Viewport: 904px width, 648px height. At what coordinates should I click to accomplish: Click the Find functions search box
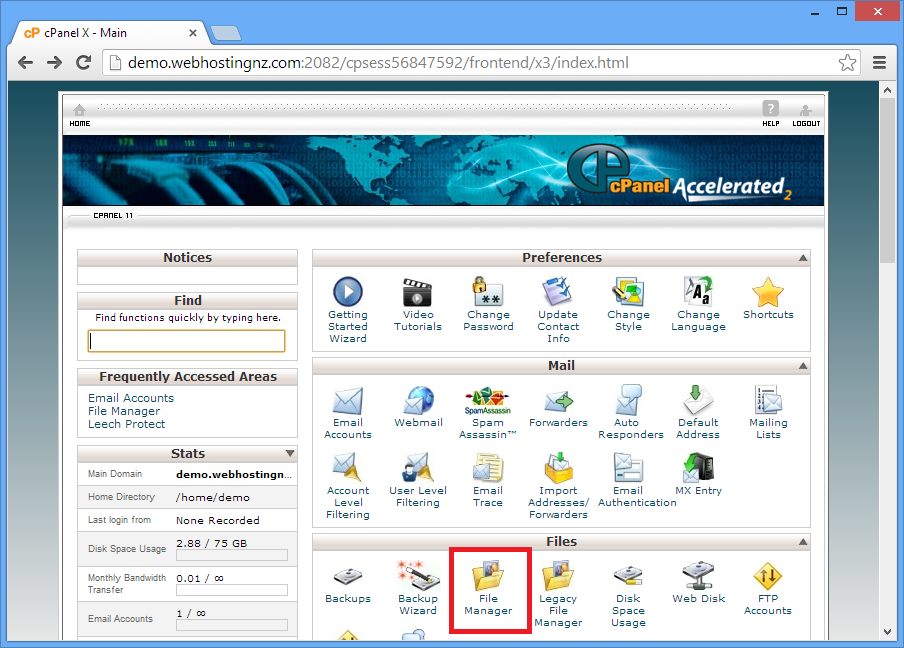(186, 340)
